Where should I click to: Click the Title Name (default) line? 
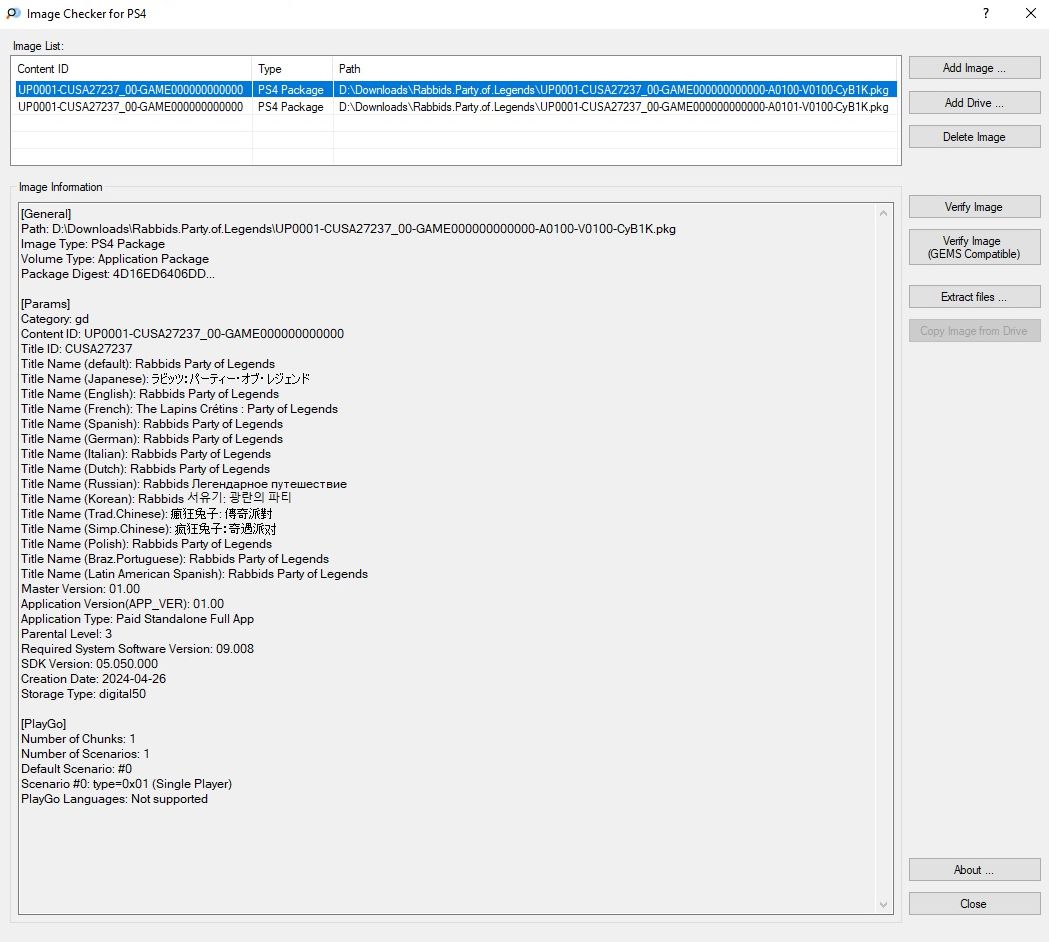tap(148, 364)
